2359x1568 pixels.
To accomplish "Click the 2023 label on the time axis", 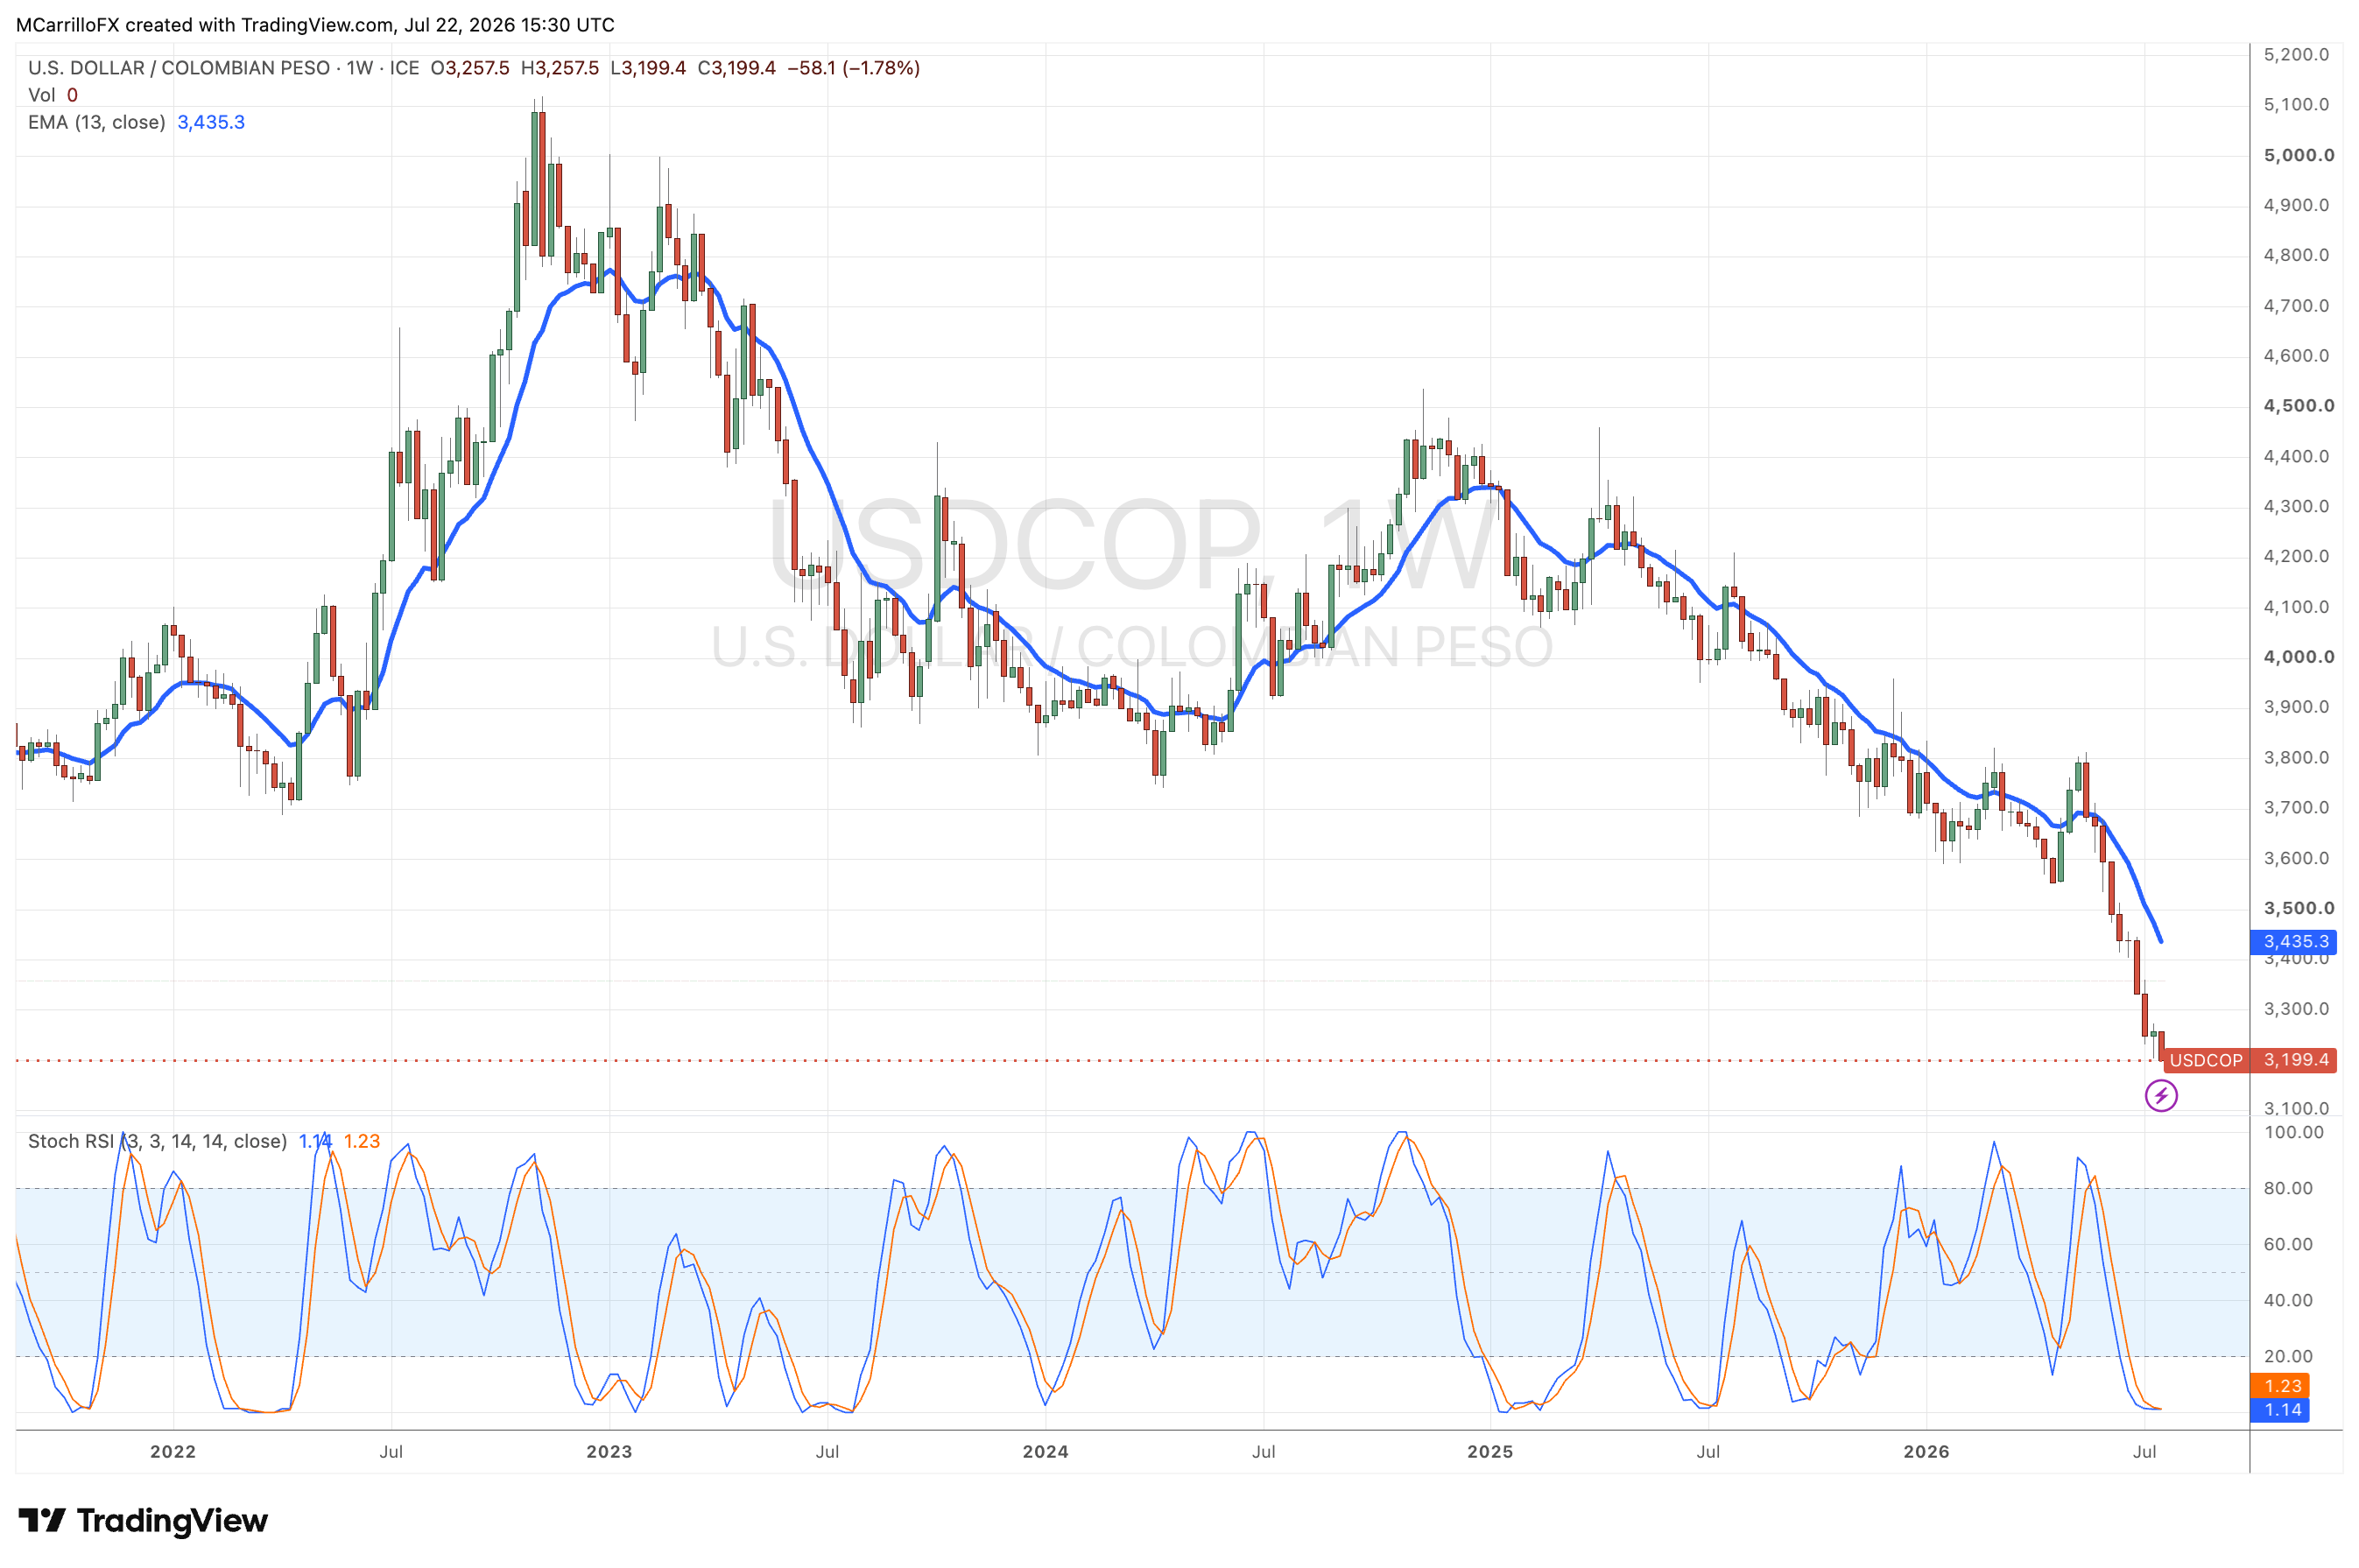I will pos(609,1451).
